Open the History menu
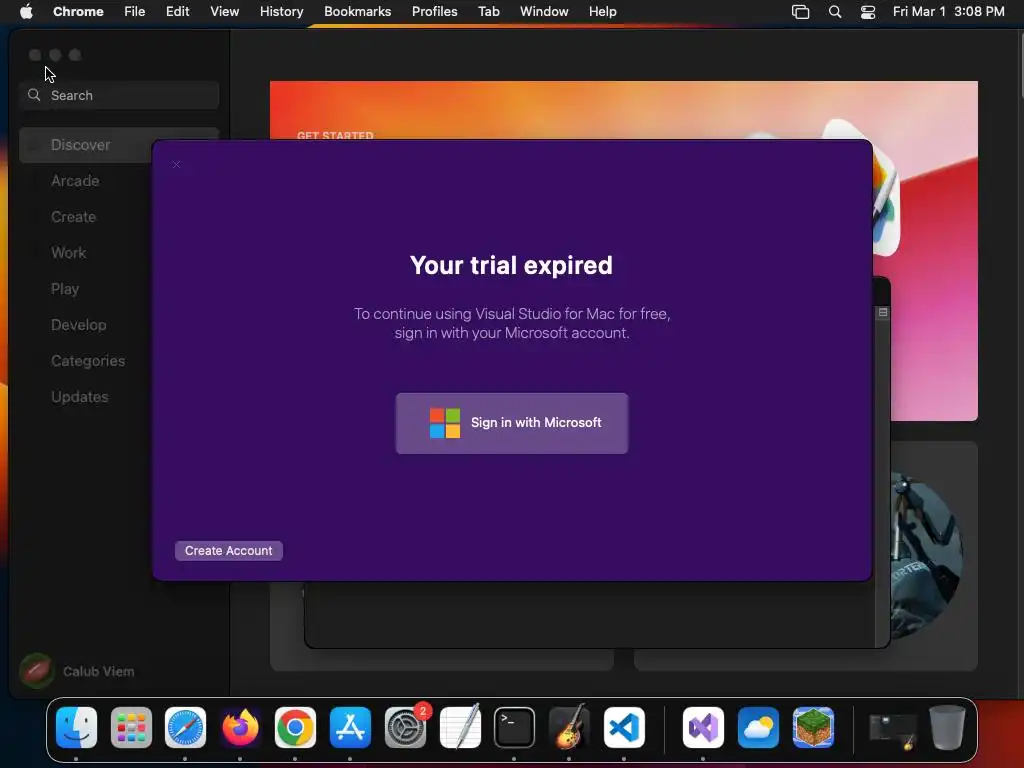Image resolution: width=1024 pixels, height=768 pixels. tap(281, 12)
